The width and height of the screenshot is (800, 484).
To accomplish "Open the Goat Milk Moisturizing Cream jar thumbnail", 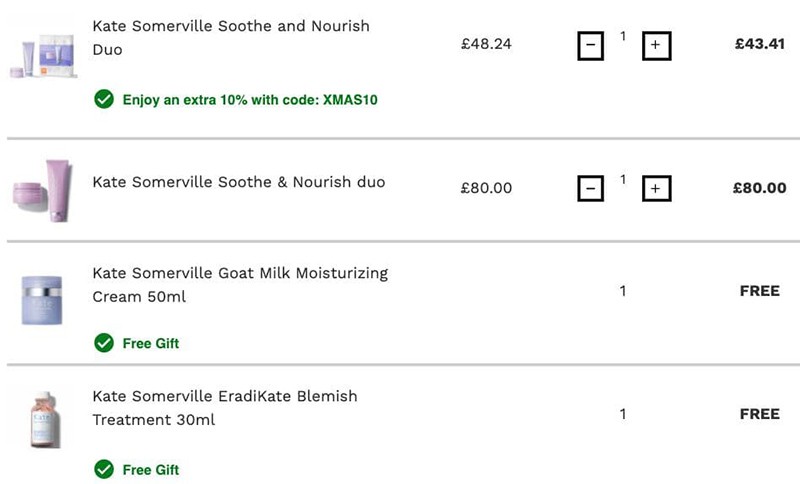I will pyautogui.click(x=42, y=300).
